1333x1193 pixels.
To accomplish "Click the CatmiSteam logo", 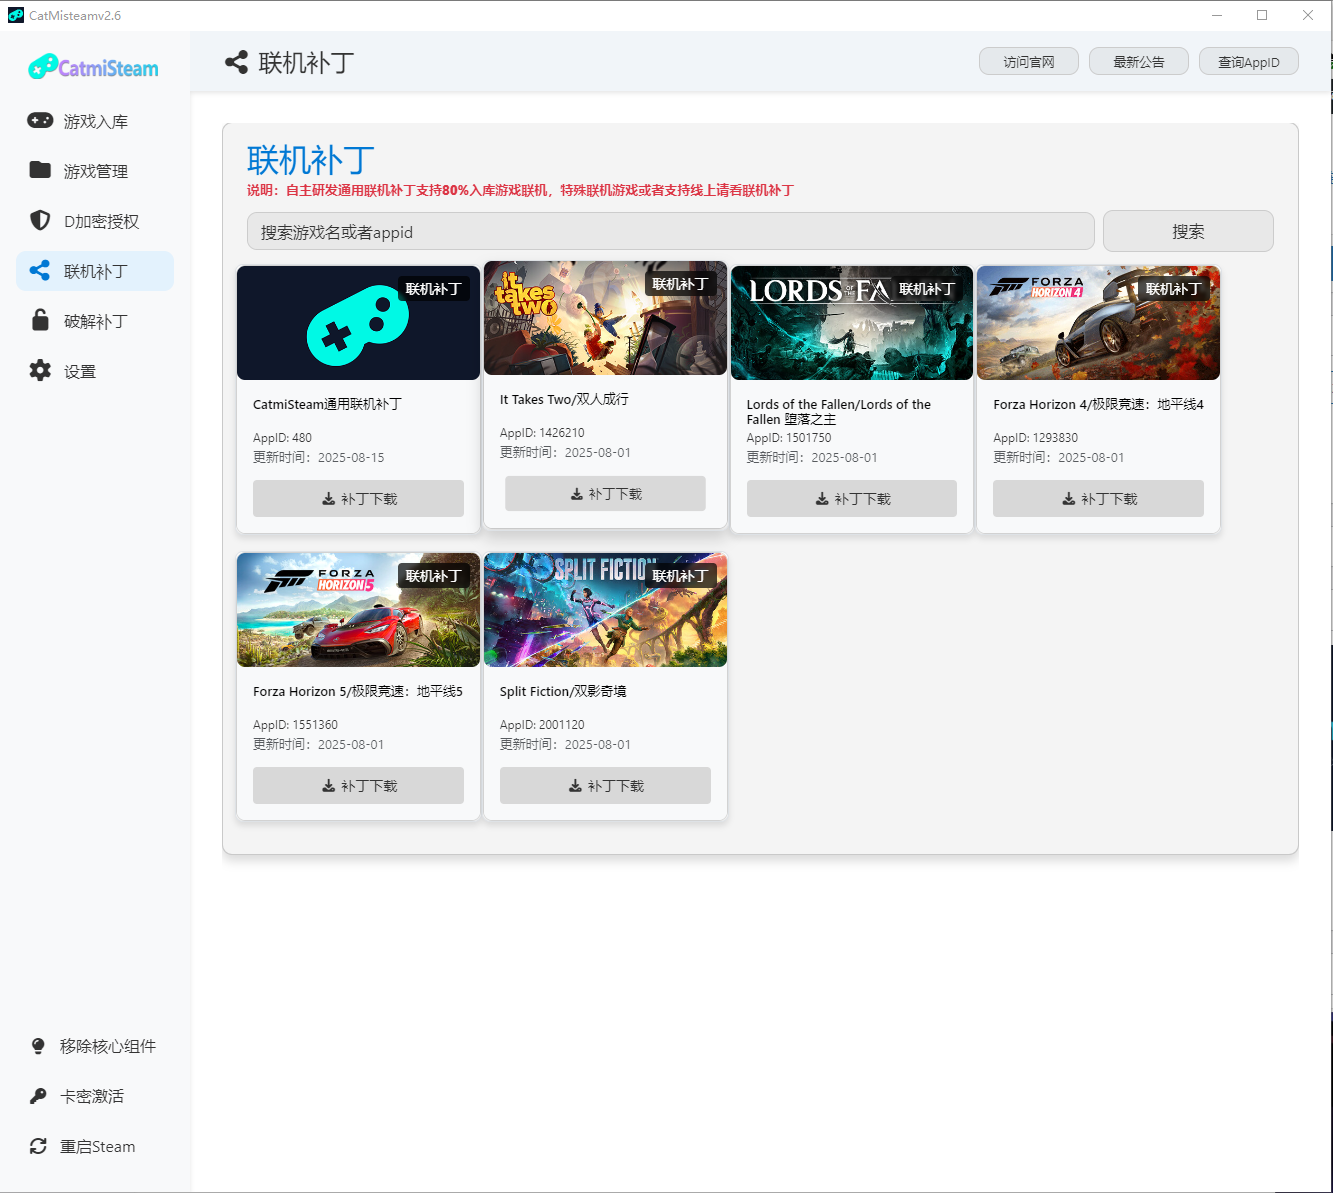I will (92, 66).
